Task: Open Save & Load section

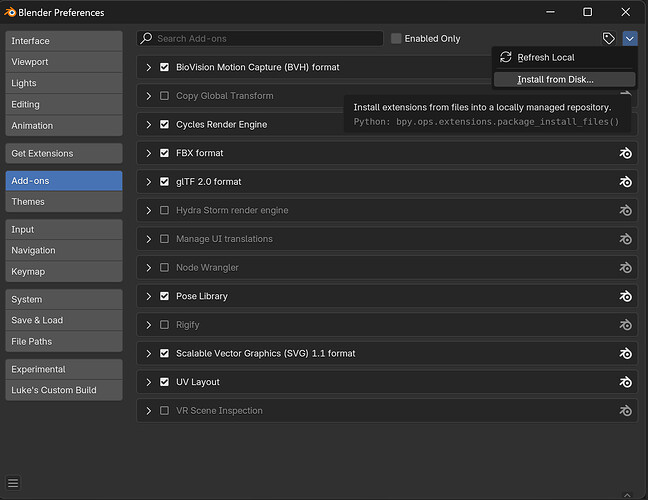Action: pyautogui.click(x=64, y=320)
